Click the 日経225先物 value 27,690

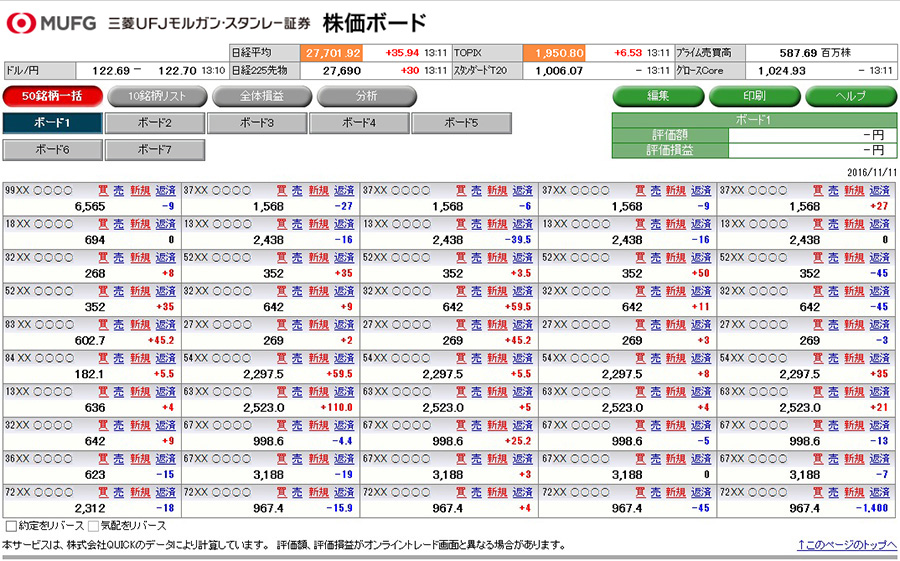(x=342, y=71)
